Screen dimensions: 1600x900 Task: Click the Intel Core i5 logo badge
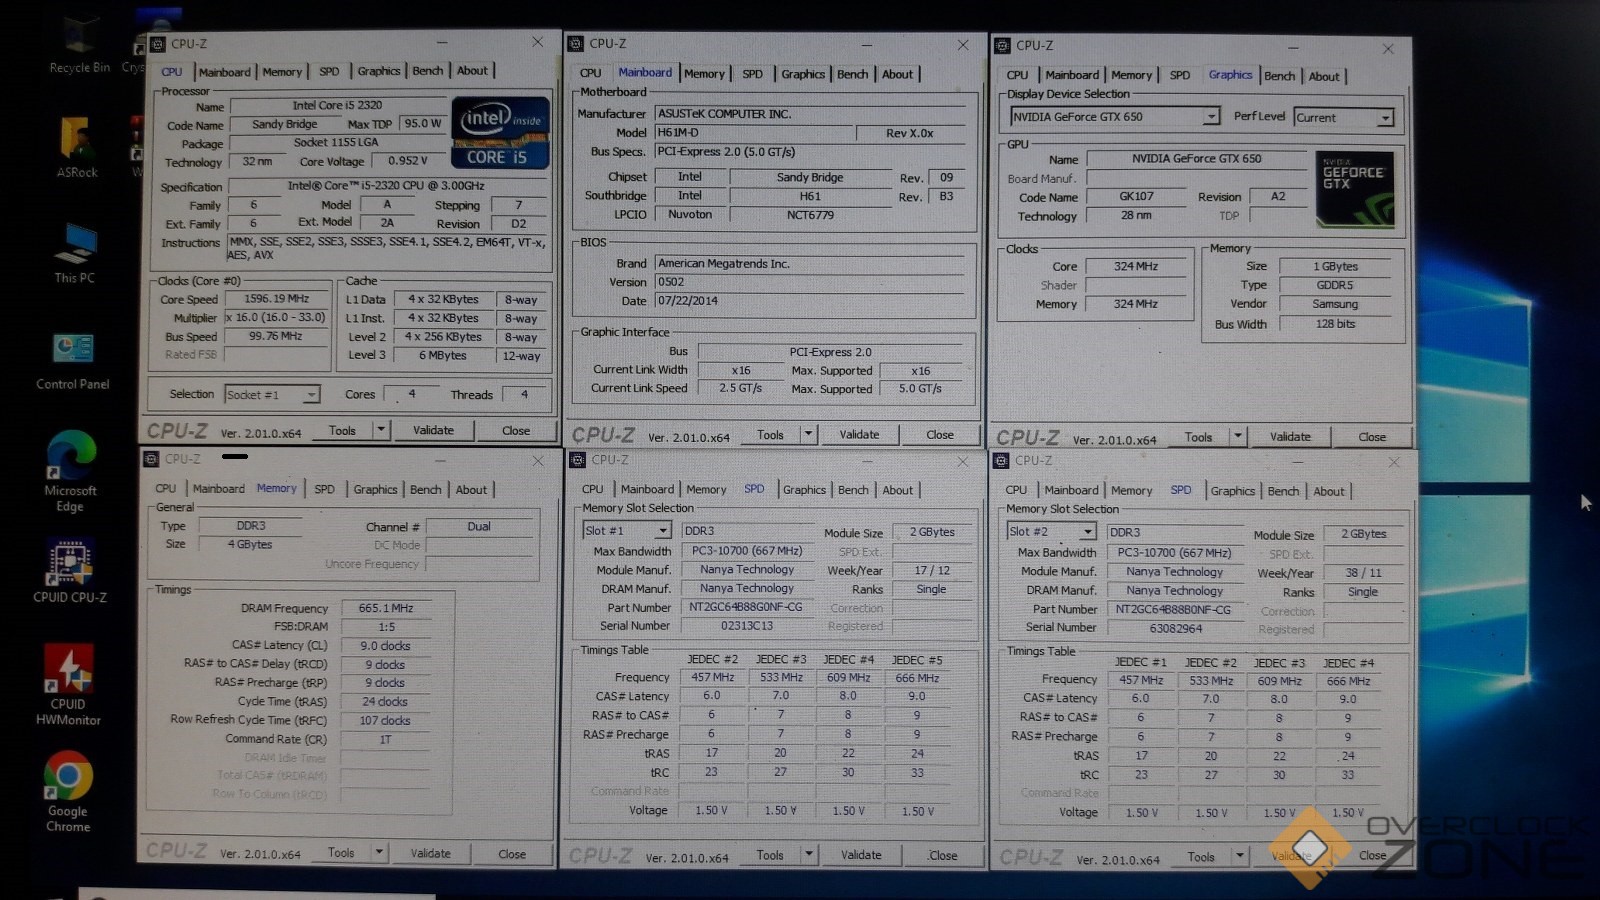tap(500, 131)
